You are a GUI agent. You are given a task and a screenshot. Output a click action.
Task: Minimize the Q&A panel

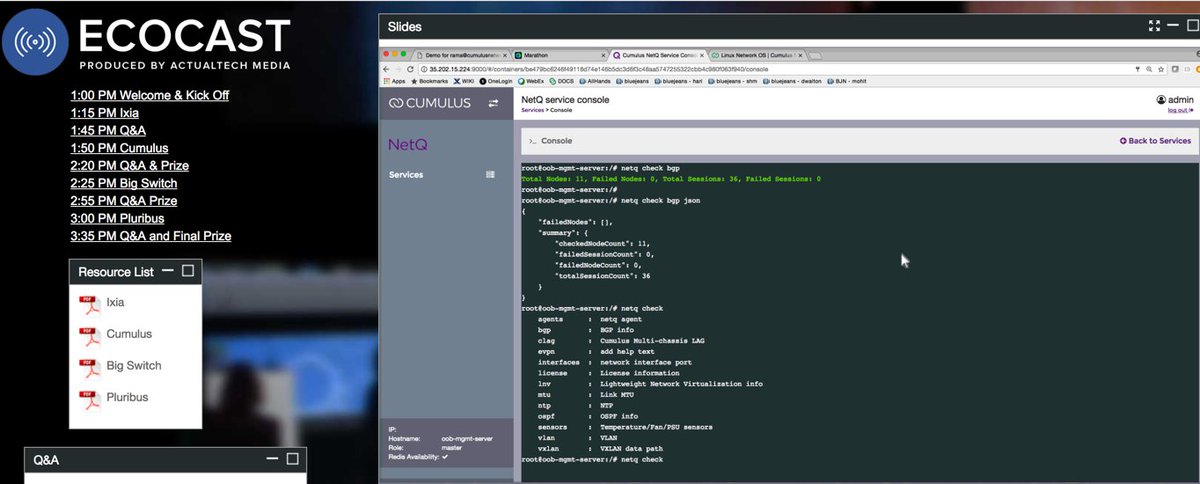[x=273, y=459]
